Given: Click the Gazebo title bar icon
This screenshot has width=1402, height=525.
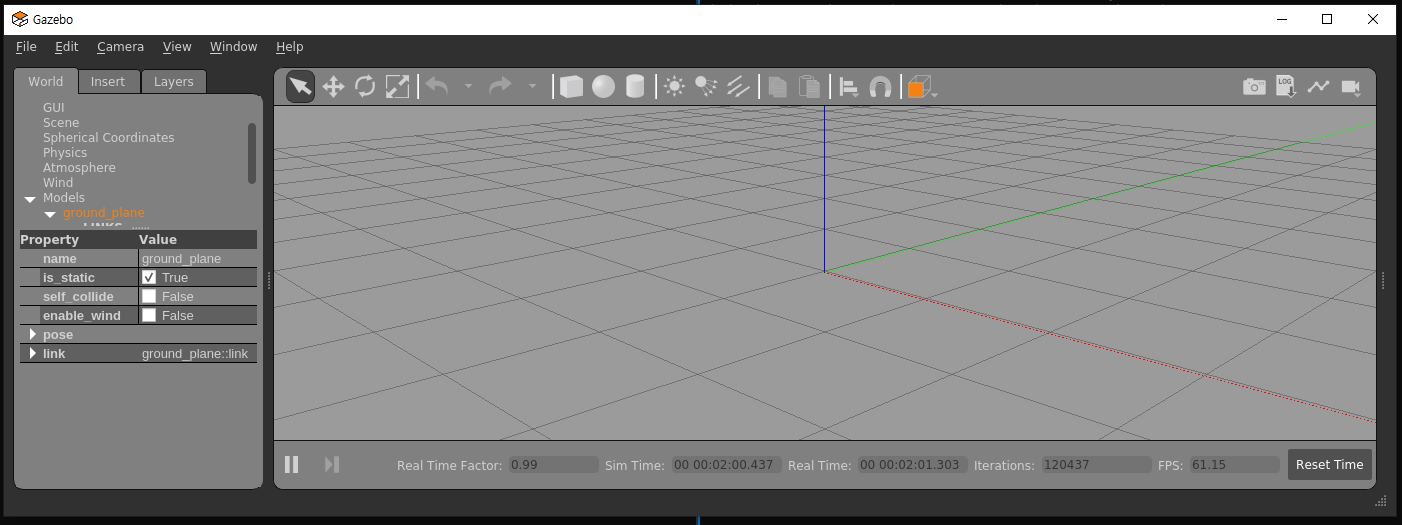Looking at the screenshot, I should tap(20, 19).
